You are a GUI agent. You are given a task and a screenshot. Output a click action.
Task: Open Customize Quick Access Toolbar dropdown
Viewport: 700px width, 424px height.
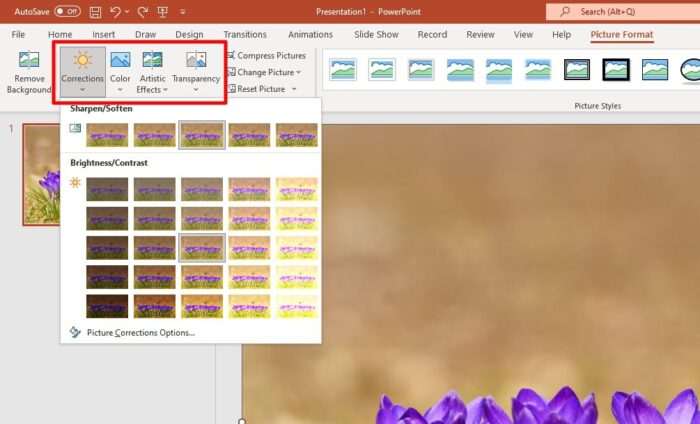click(183, 12)
